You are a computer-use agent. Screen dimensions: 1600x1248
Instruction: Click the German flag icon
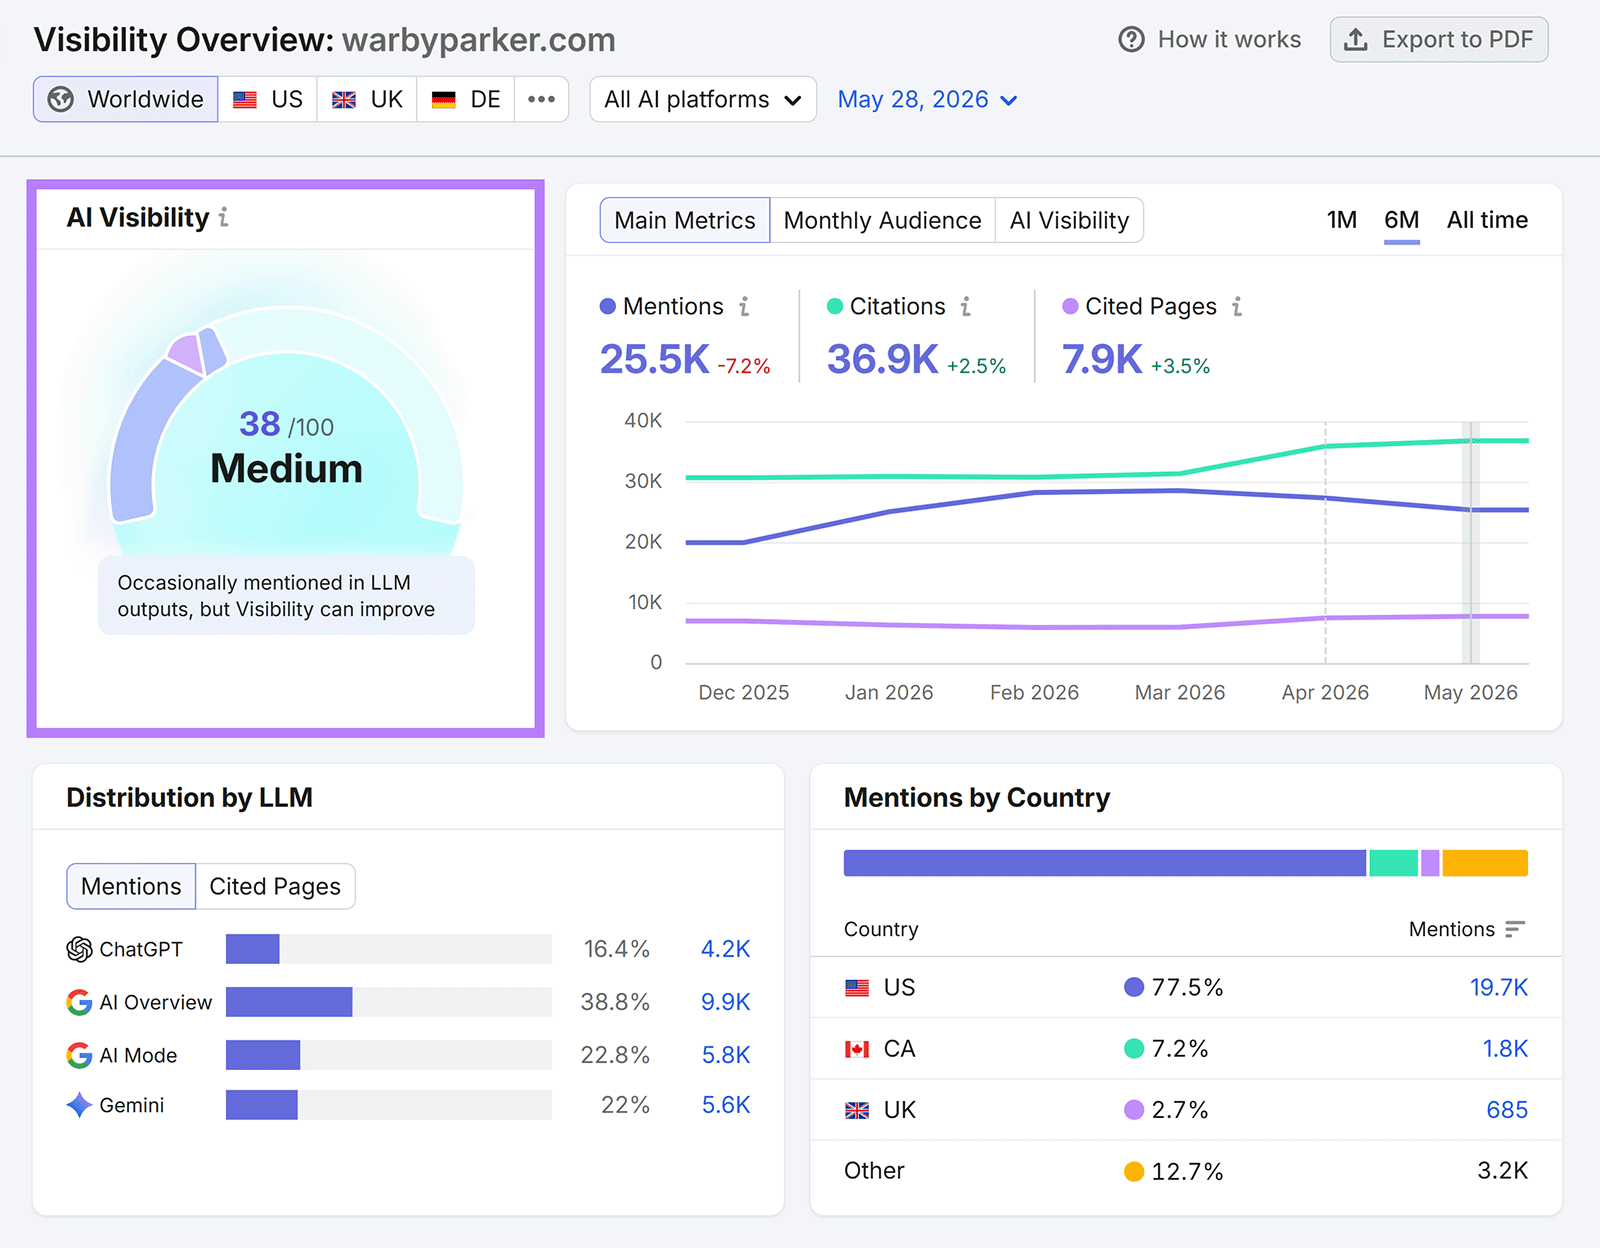(x=444, y=100)
